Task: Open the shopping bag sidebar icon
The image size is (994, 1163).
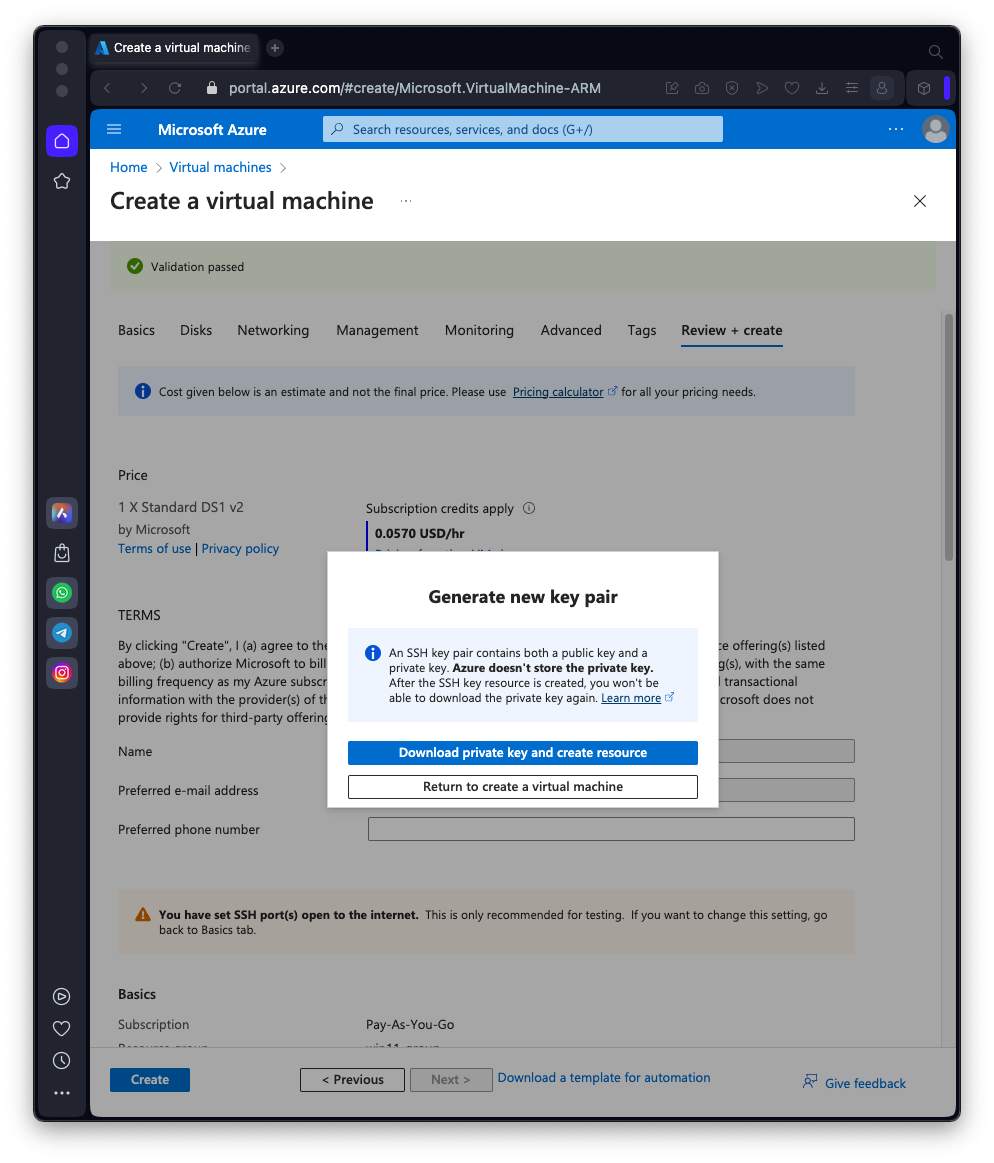Action: coord(62,553)
